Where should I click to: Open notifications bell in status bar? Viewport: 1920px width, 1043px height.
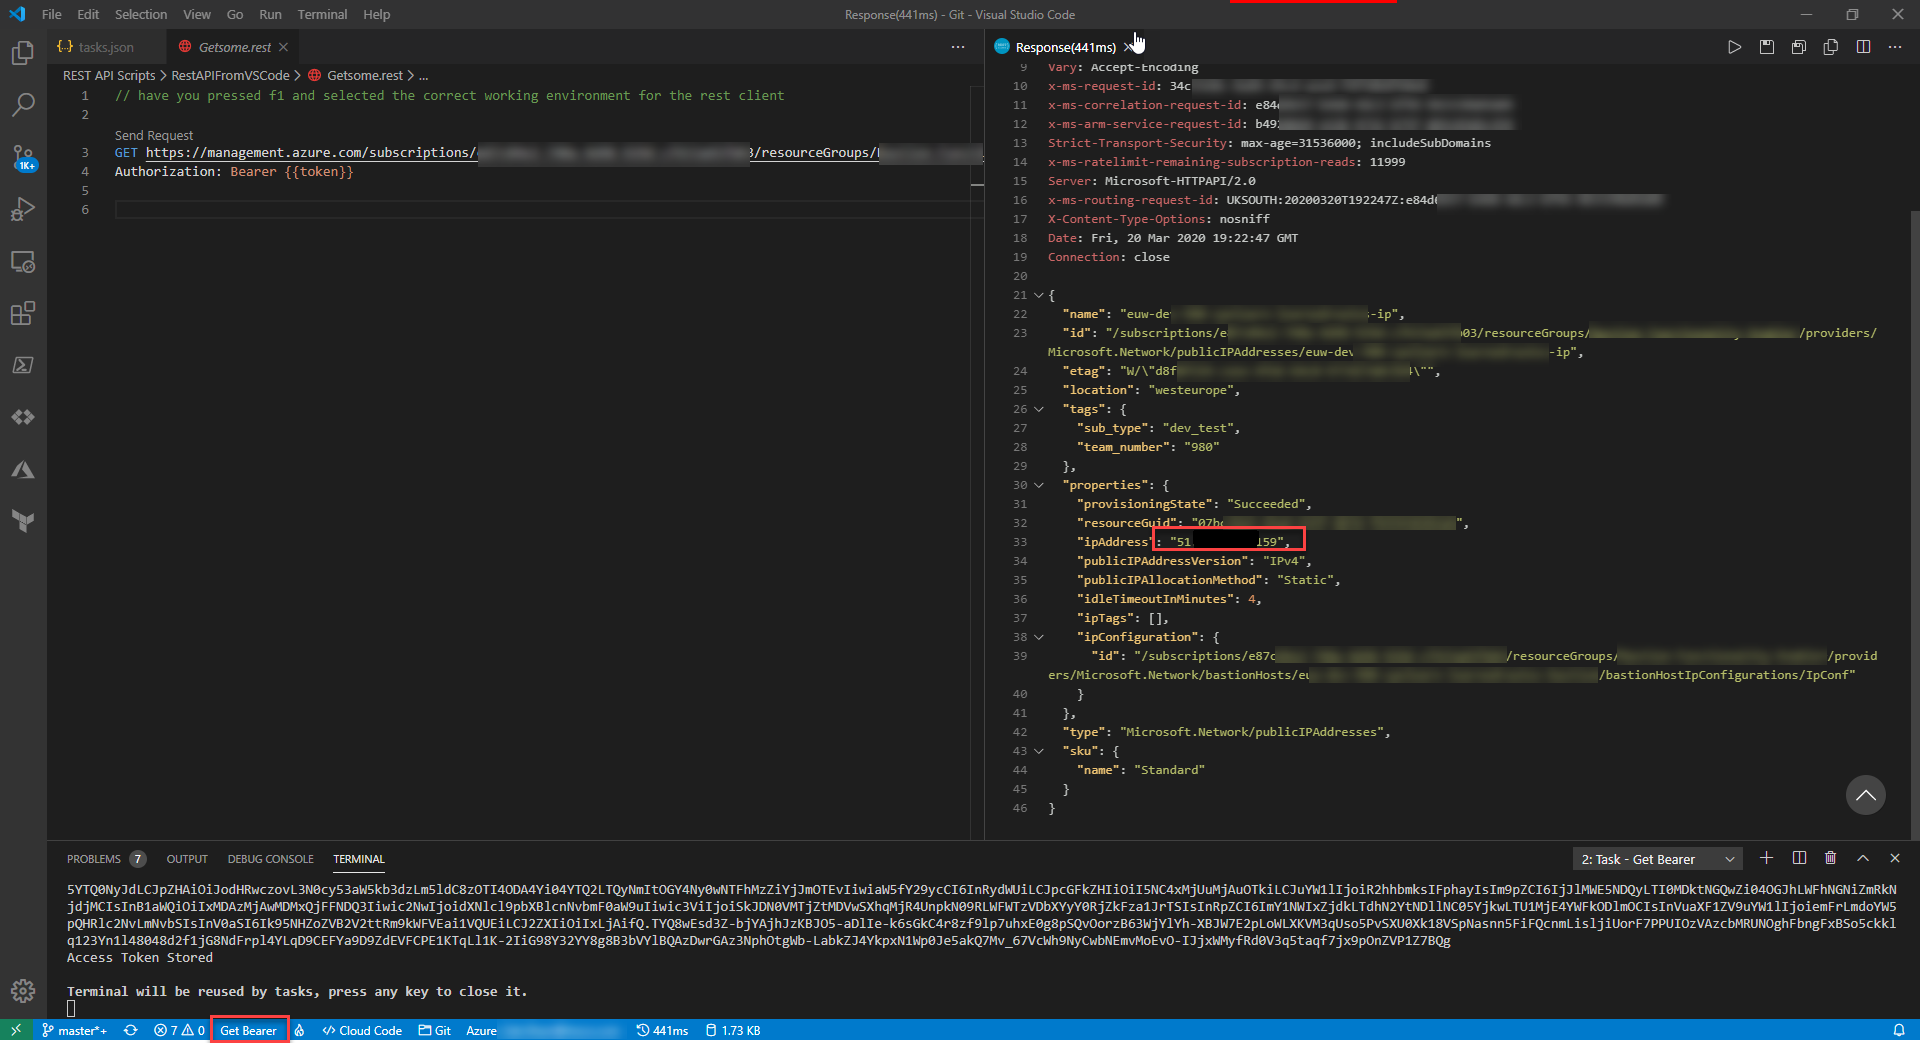(1899, 1031)
